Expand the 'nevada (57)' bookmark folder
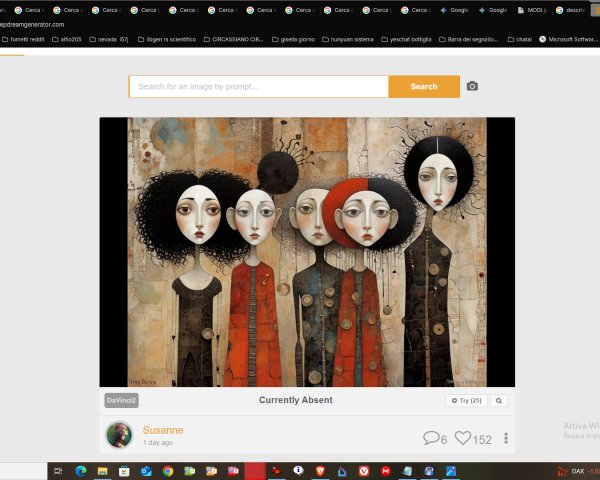 106,39
